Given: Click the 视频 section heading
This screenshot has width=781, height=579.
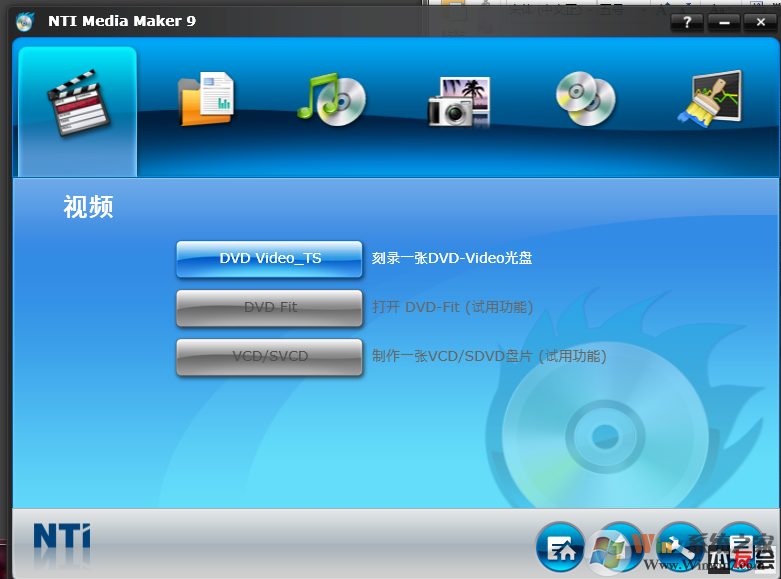Looking at the screenshot, I should pyautogui.click(x=88, y=207).
